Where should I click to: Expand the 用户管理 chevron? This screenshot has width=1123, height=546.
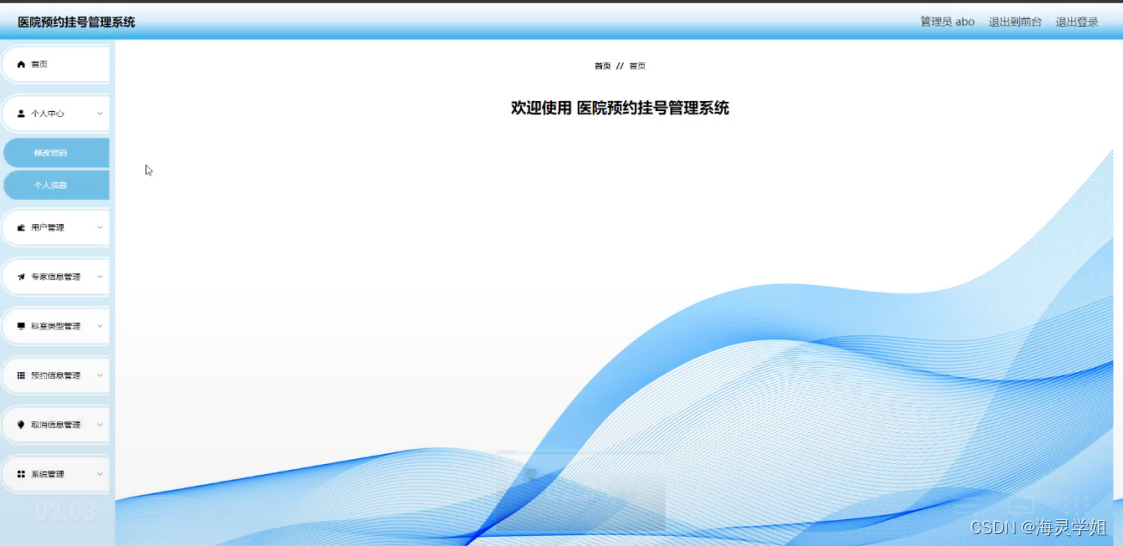(100, 227)
